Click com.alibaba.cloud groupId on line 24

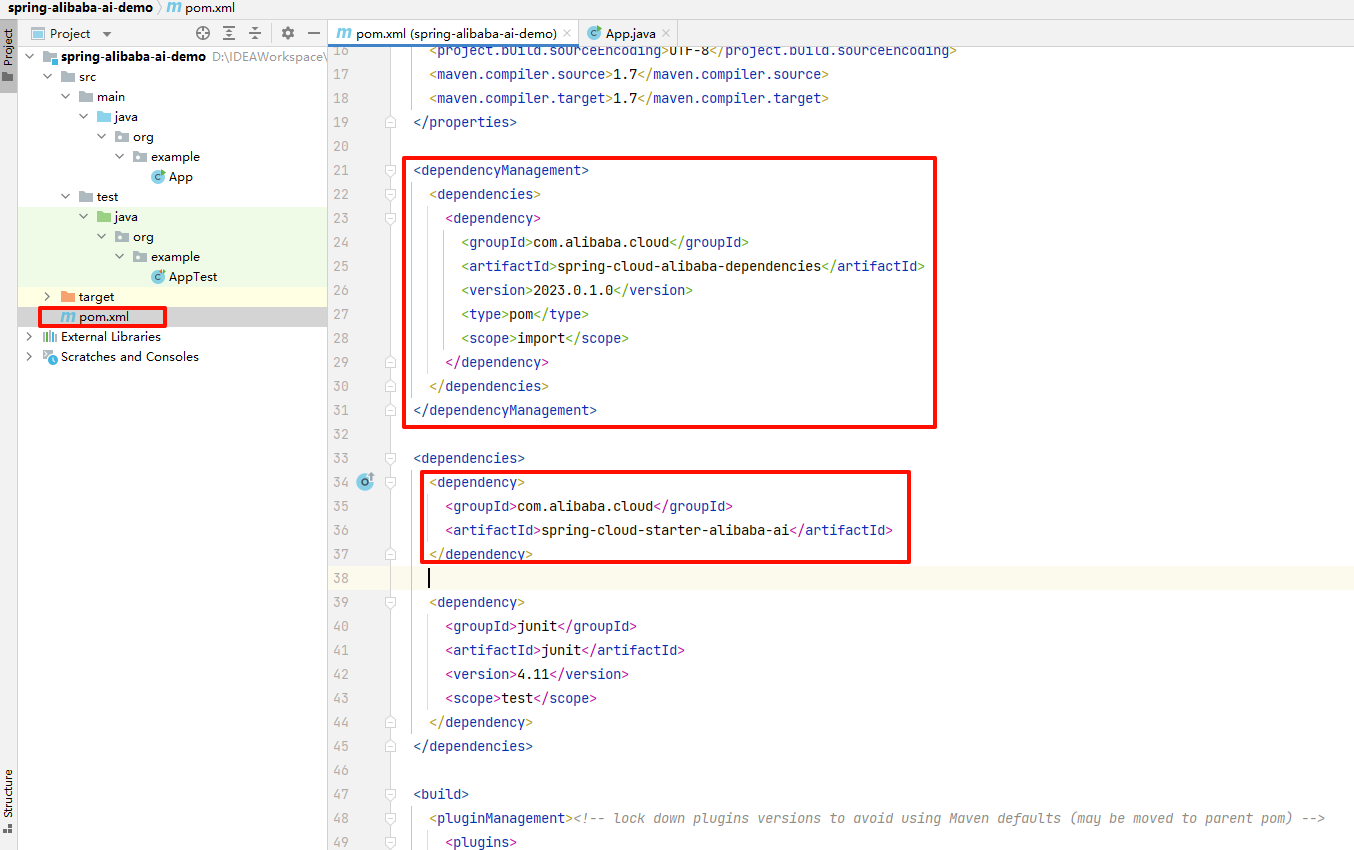click(601, 242)
